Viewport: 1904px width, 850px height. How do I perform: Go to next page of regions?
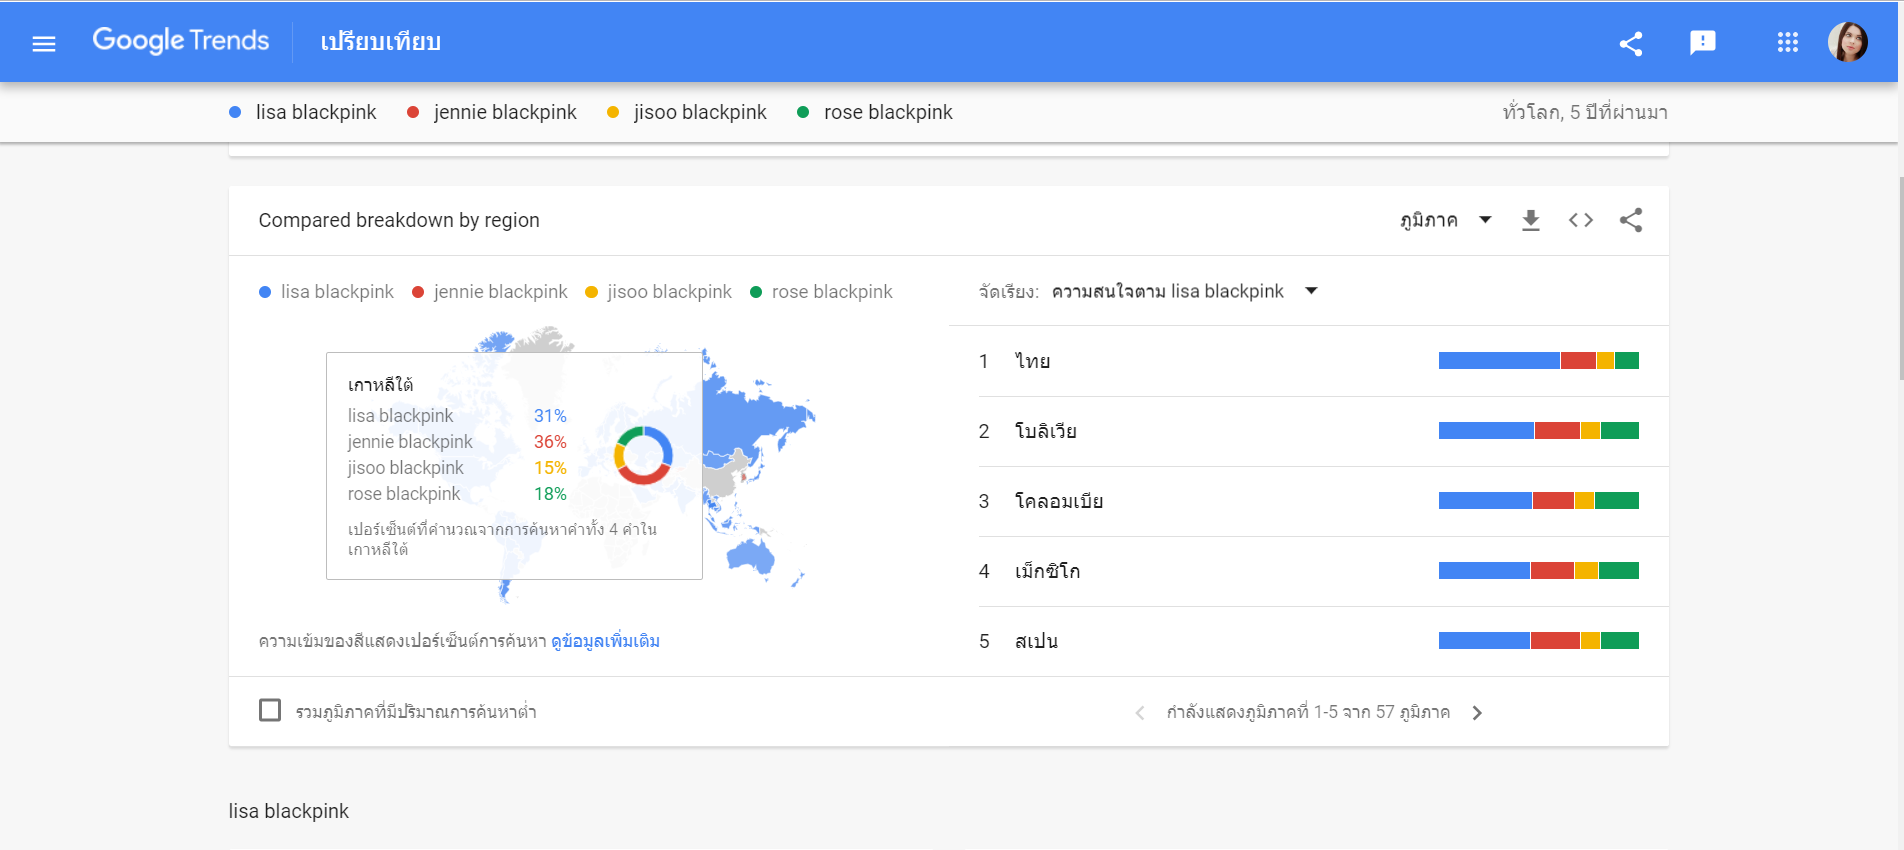tap(1477, 713)
